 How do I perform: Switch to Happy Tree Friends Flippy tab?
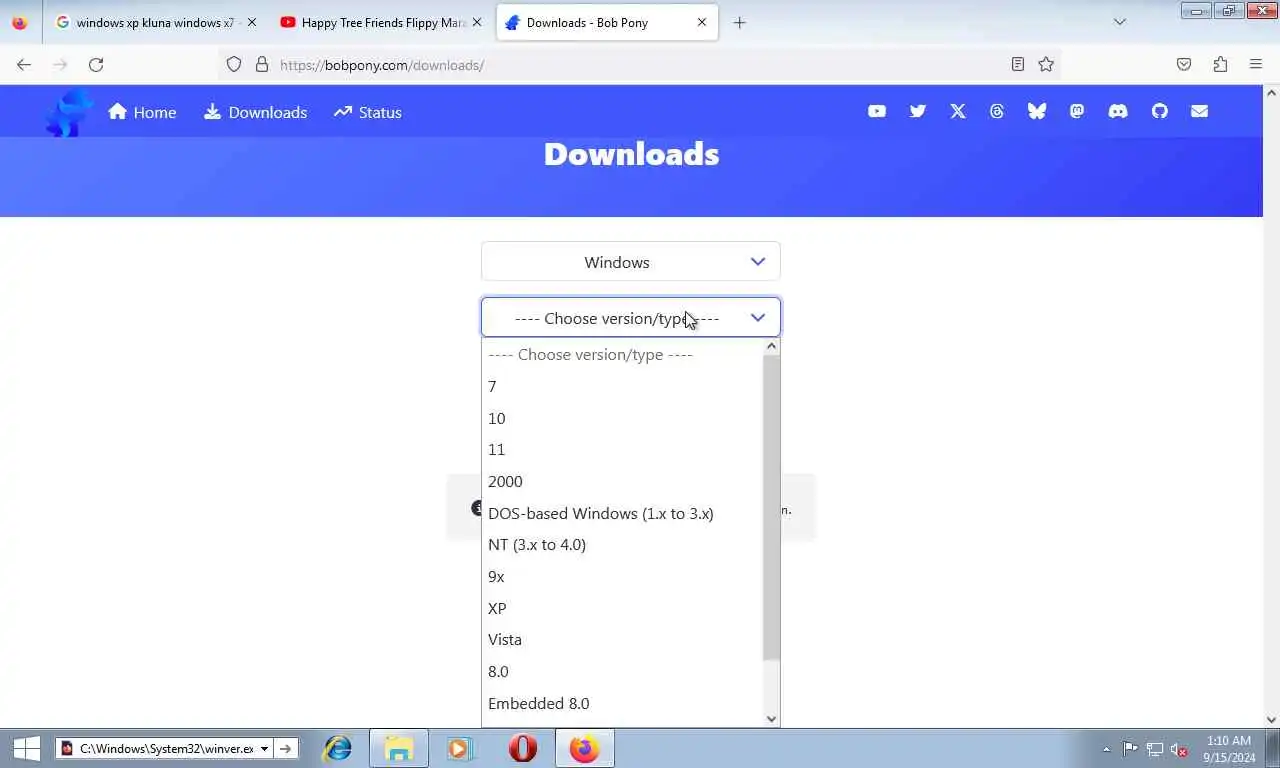381,22
